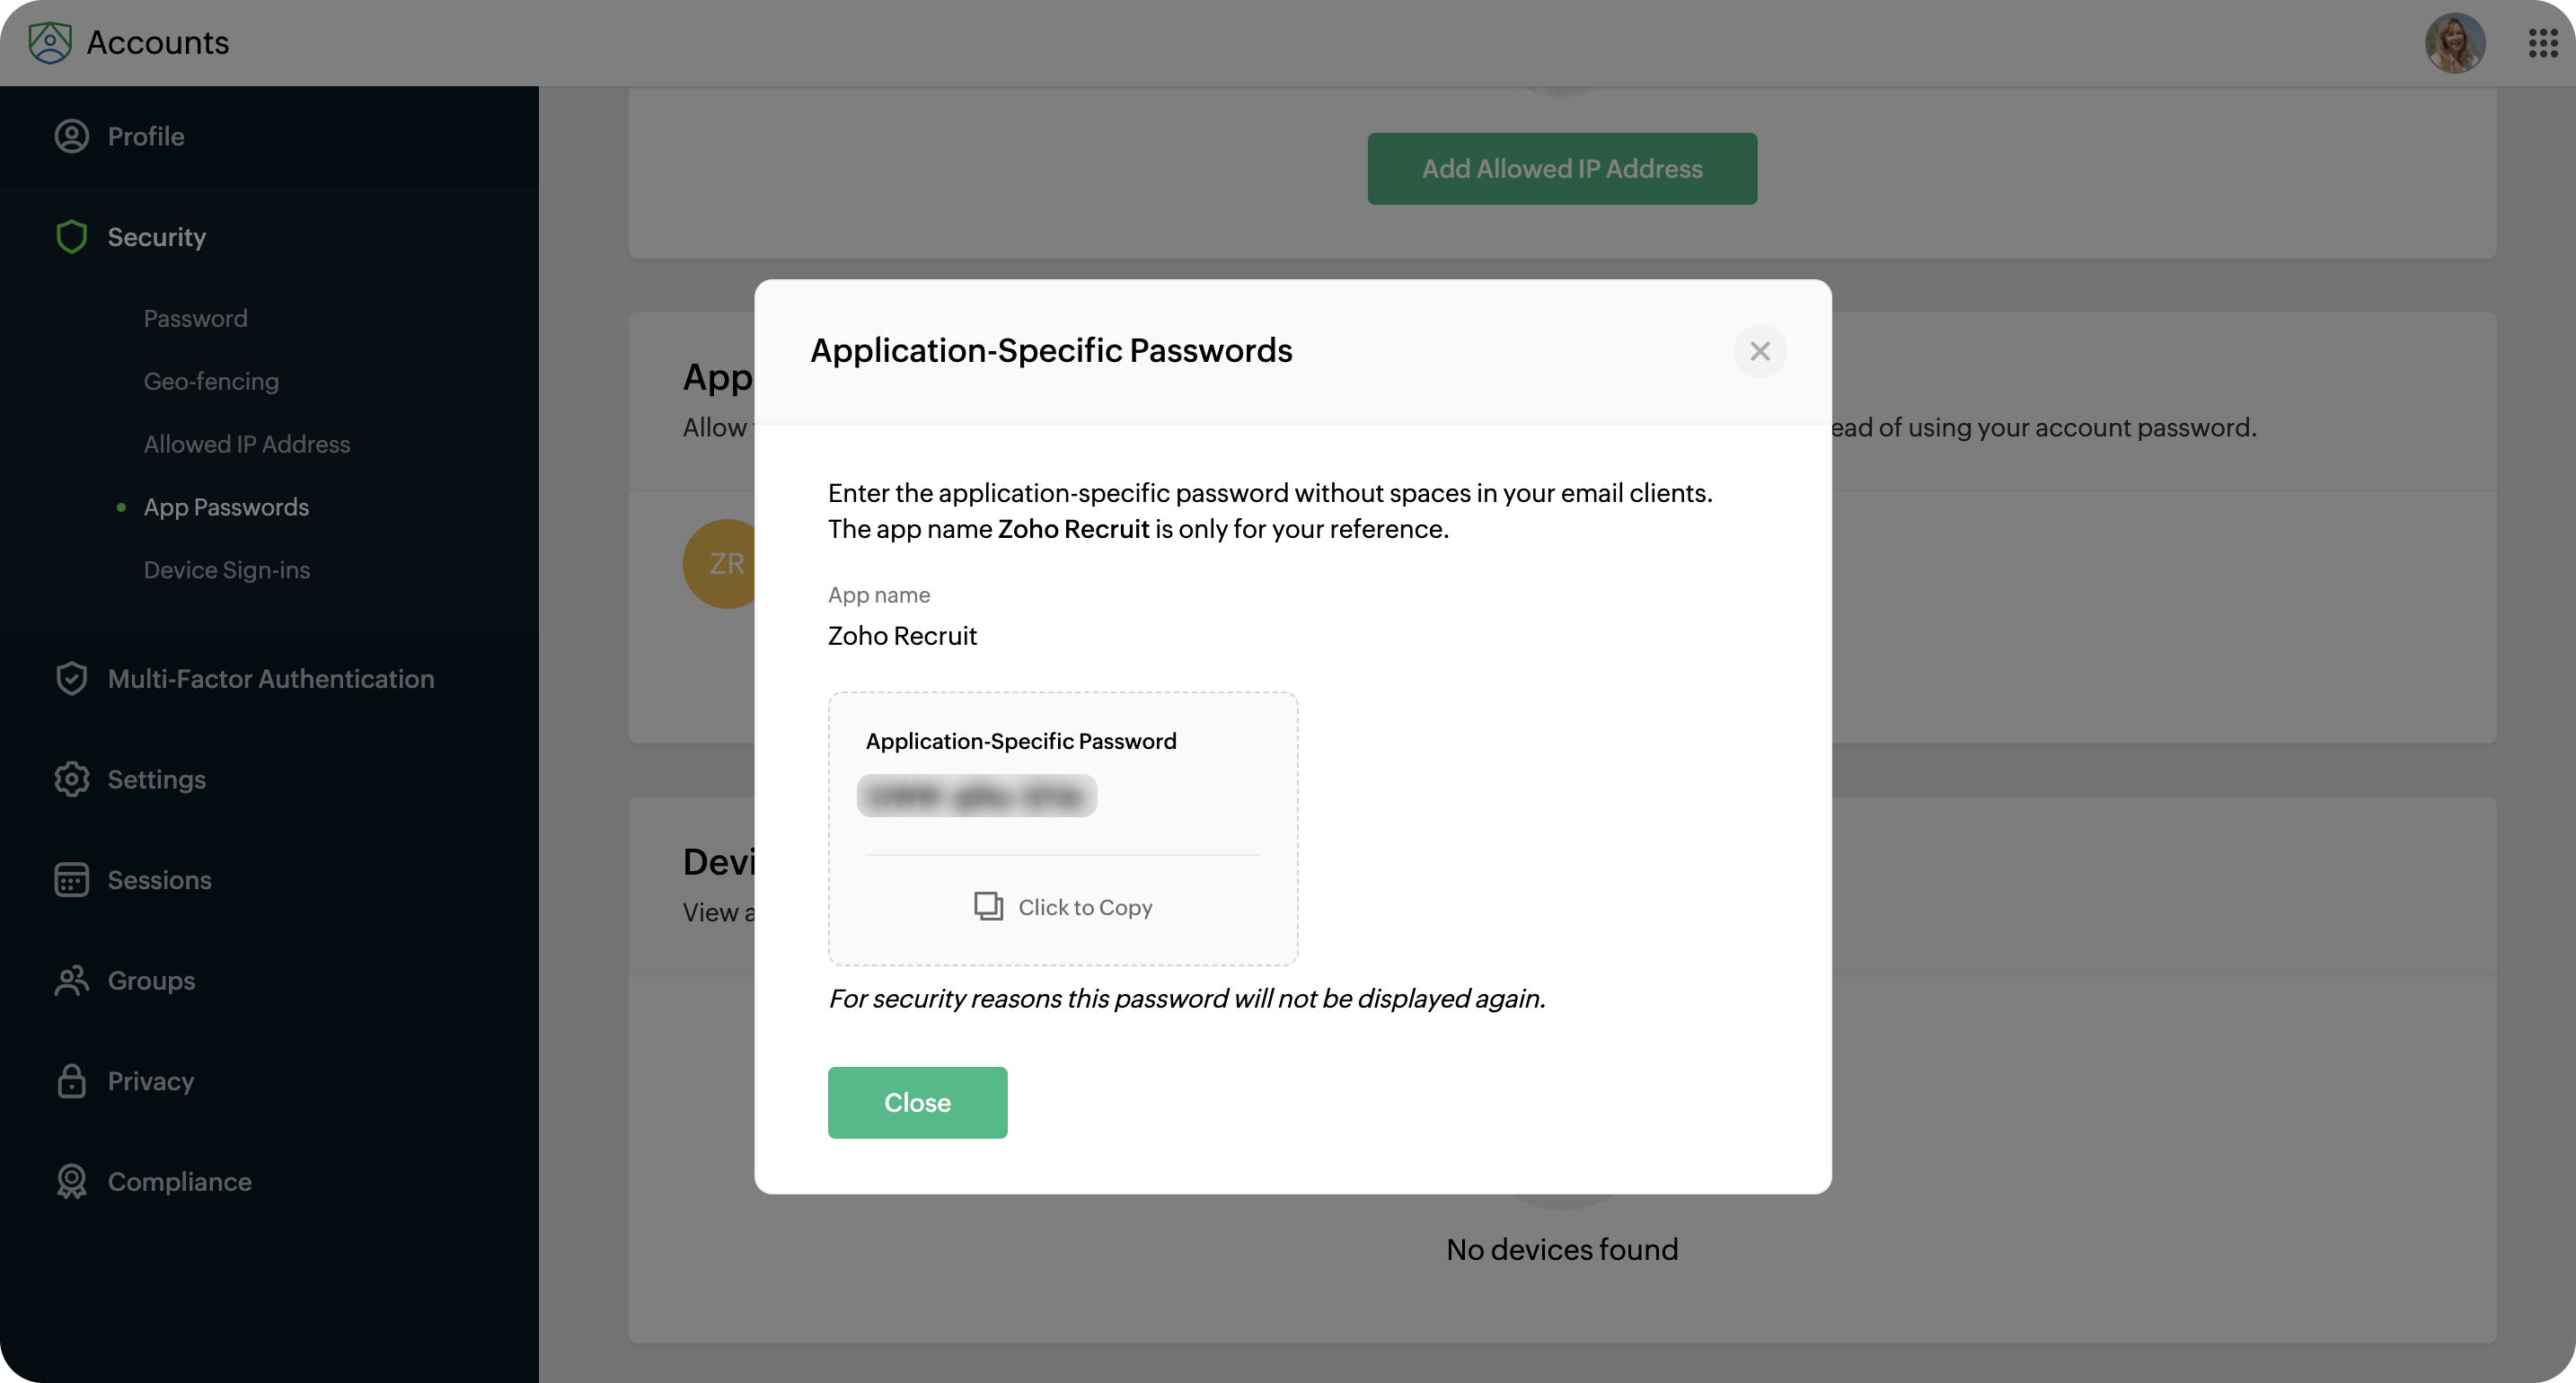Click the copy icon beside Click to Copy
2576x1383 pixels.
pos(988,906)
